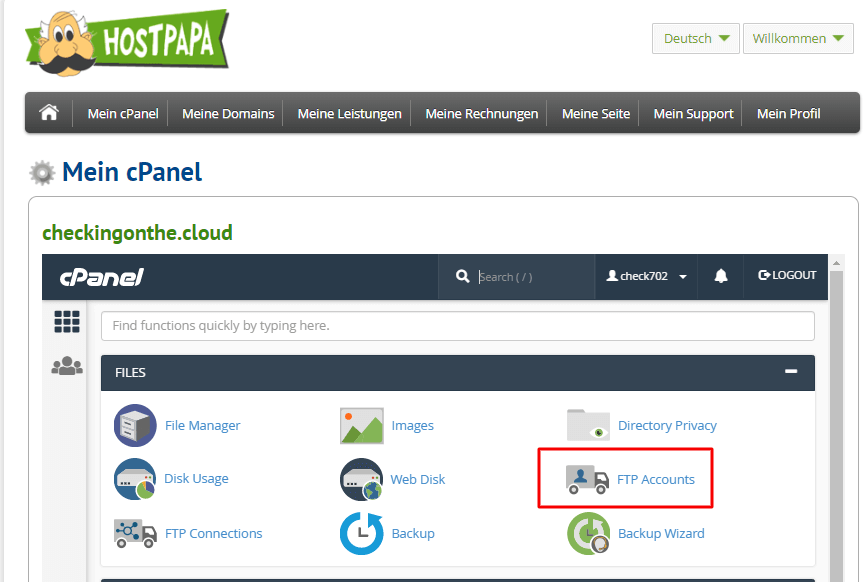Viewport: 865px width, 582px height.
Task: Open the Willkommen dropdown
Action: pos(798,39)
